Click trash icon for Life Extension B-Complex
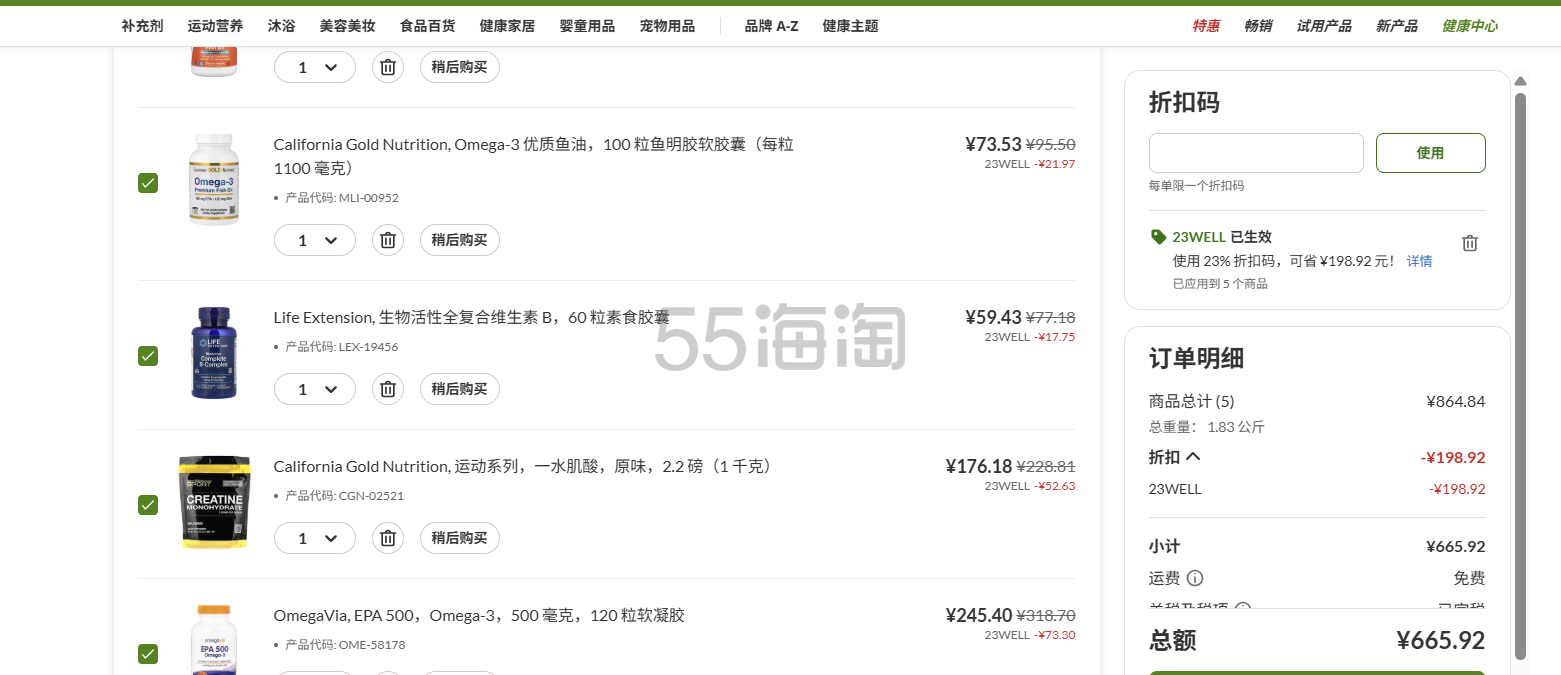The width and height of the screenshot is (1561, 675). (x=388, y=389)
